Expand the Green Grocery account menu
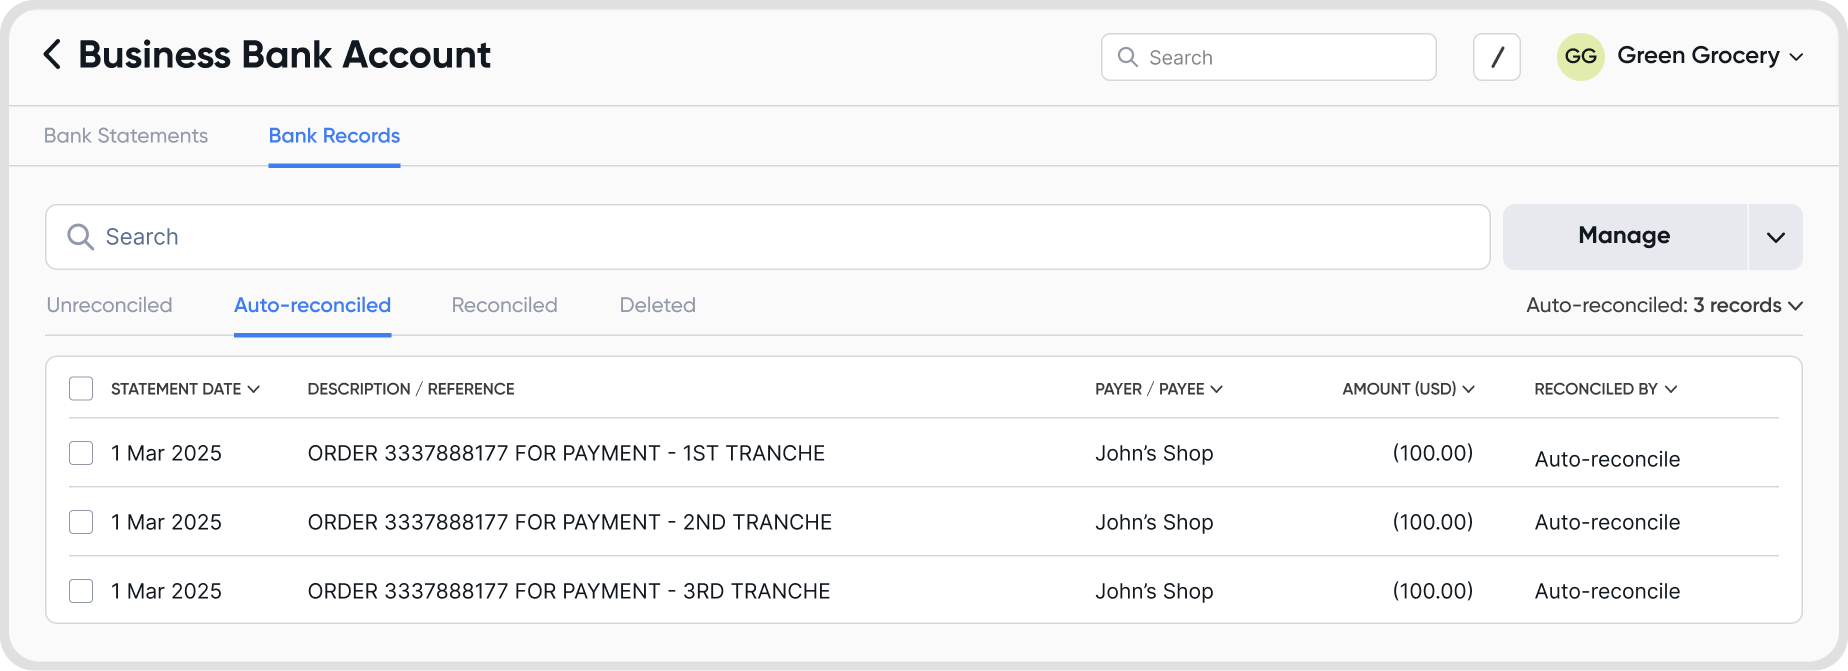This screenshot has height=671, width=1848. (x=1796, y=57)
